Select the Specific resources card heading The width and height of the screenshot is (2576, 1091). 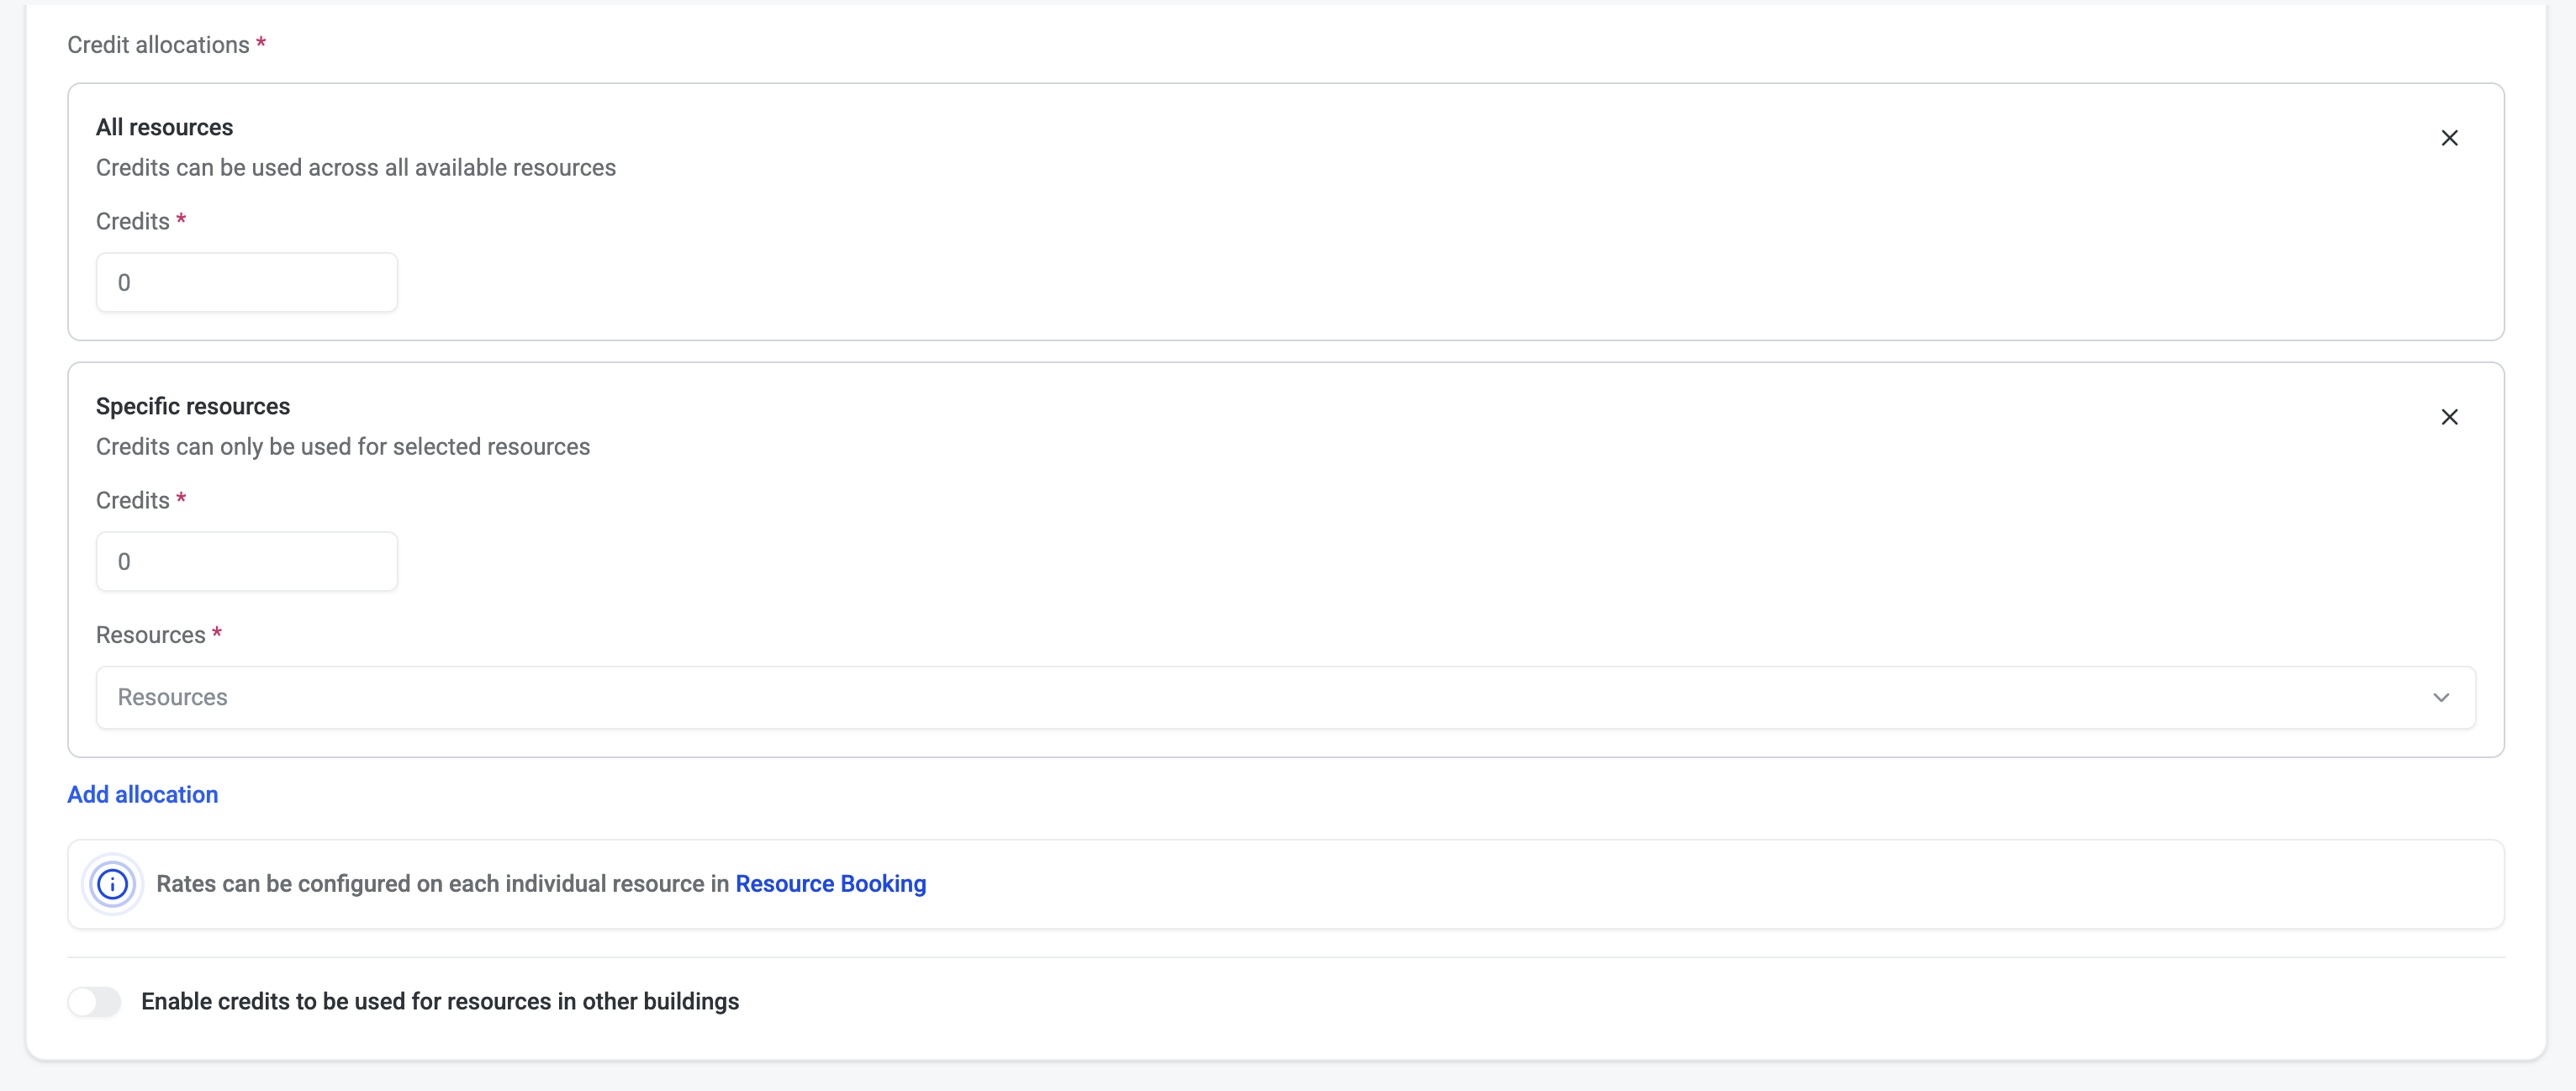coord(193,406)
